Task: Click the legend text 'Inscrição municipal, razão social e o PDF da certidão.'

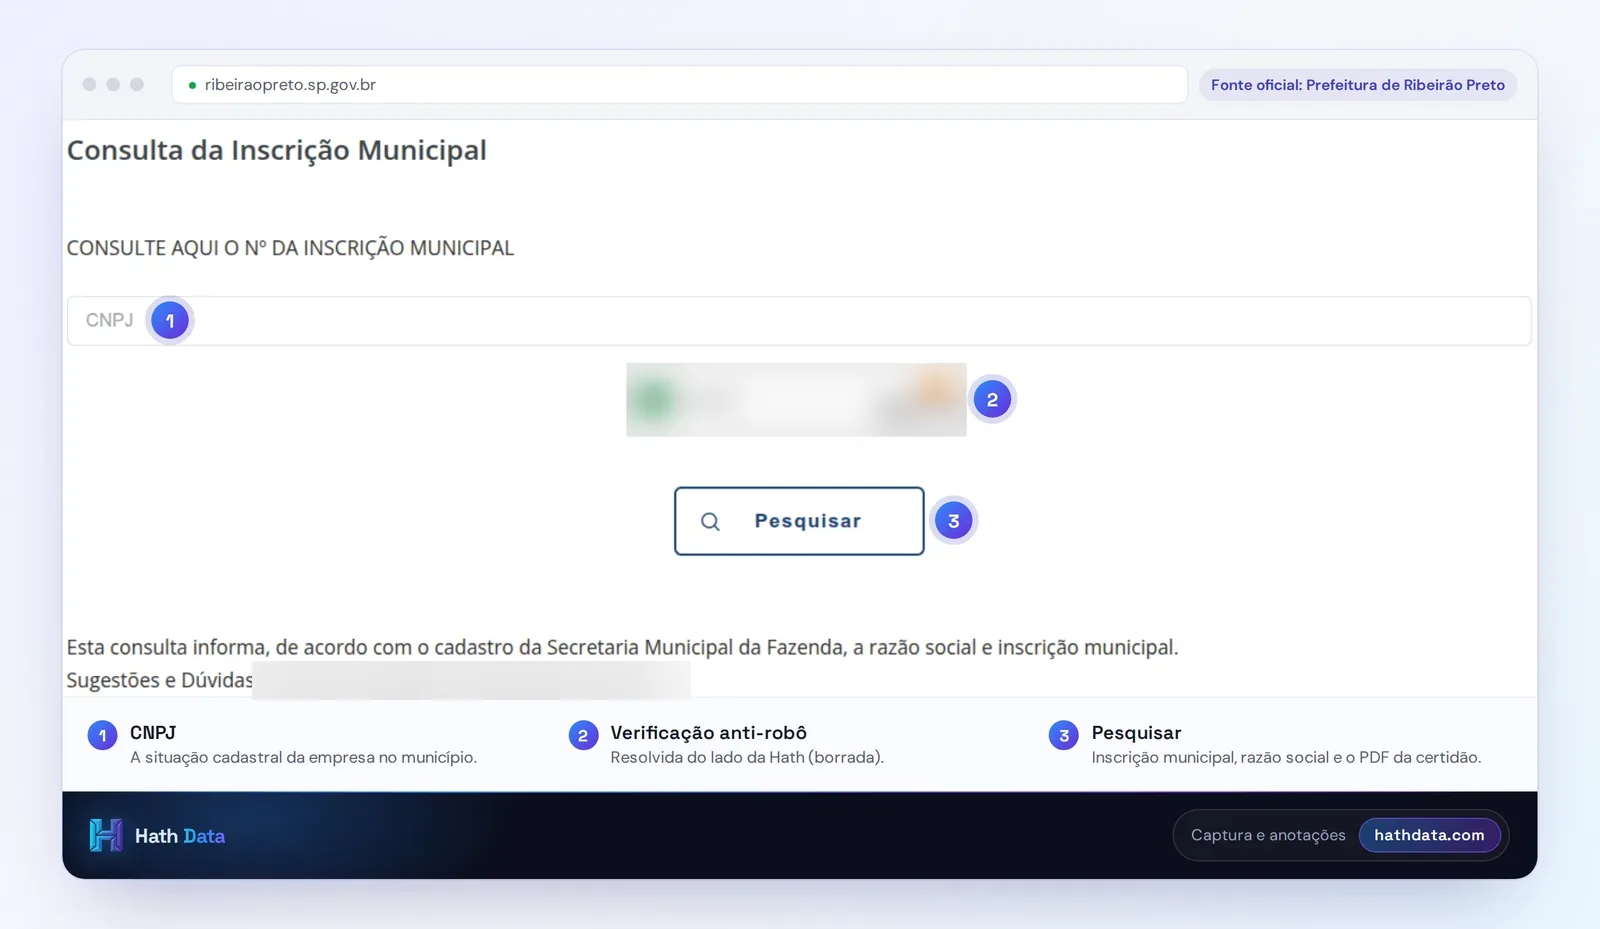Action: pyautogui.click(x=1286, y=758)
